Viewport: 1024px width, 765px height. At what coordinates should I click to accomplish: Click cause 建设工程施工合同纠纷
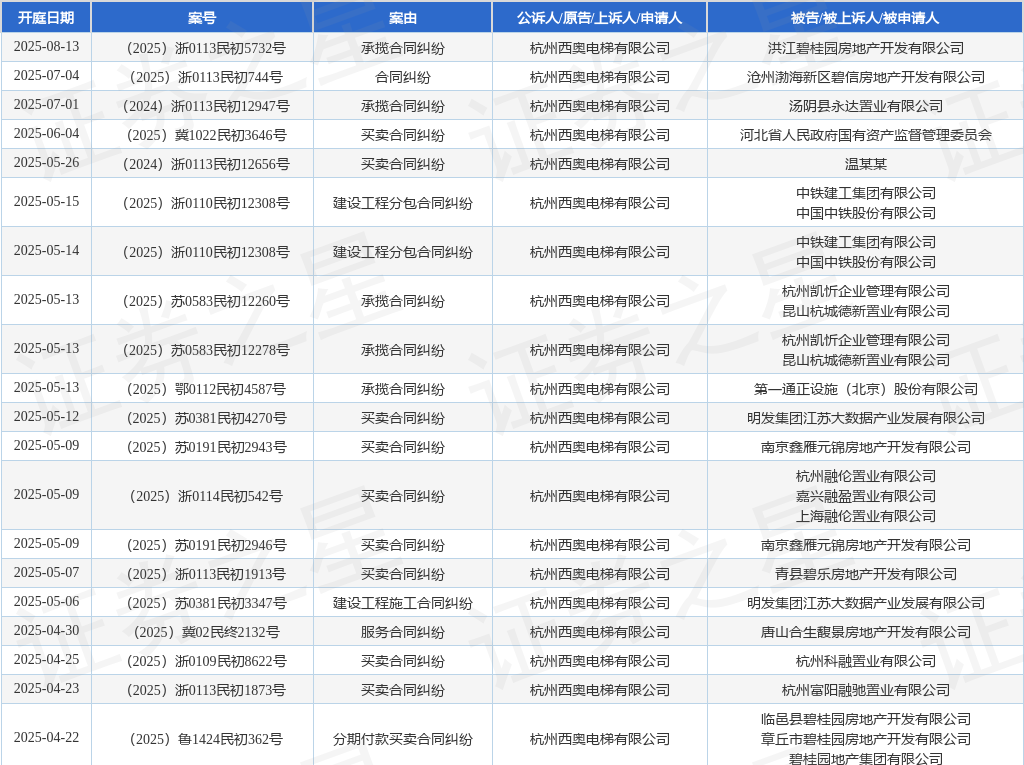click(402, 603)
